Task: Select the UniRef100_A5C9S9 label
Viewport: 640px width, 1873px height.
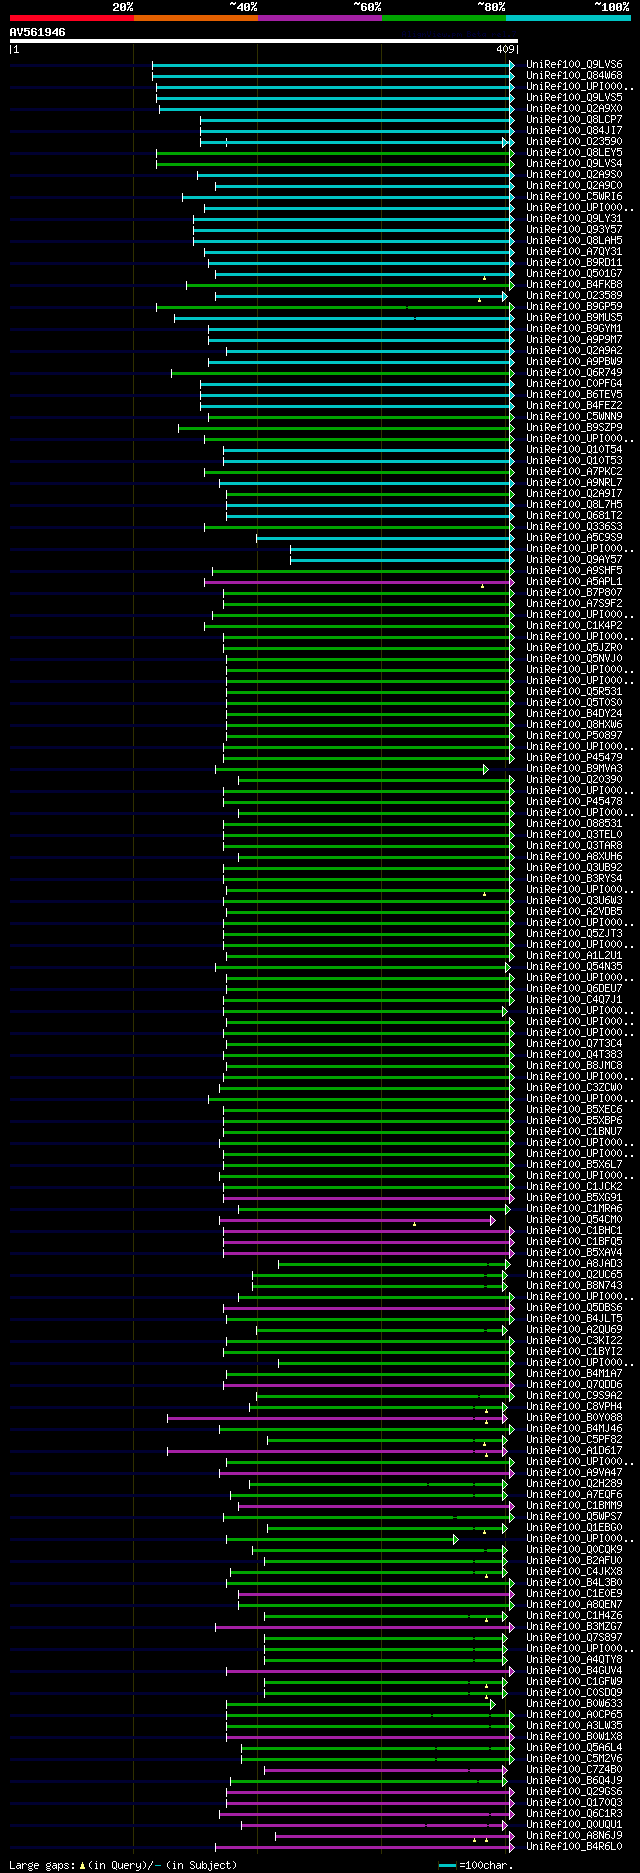Action: 574,538
